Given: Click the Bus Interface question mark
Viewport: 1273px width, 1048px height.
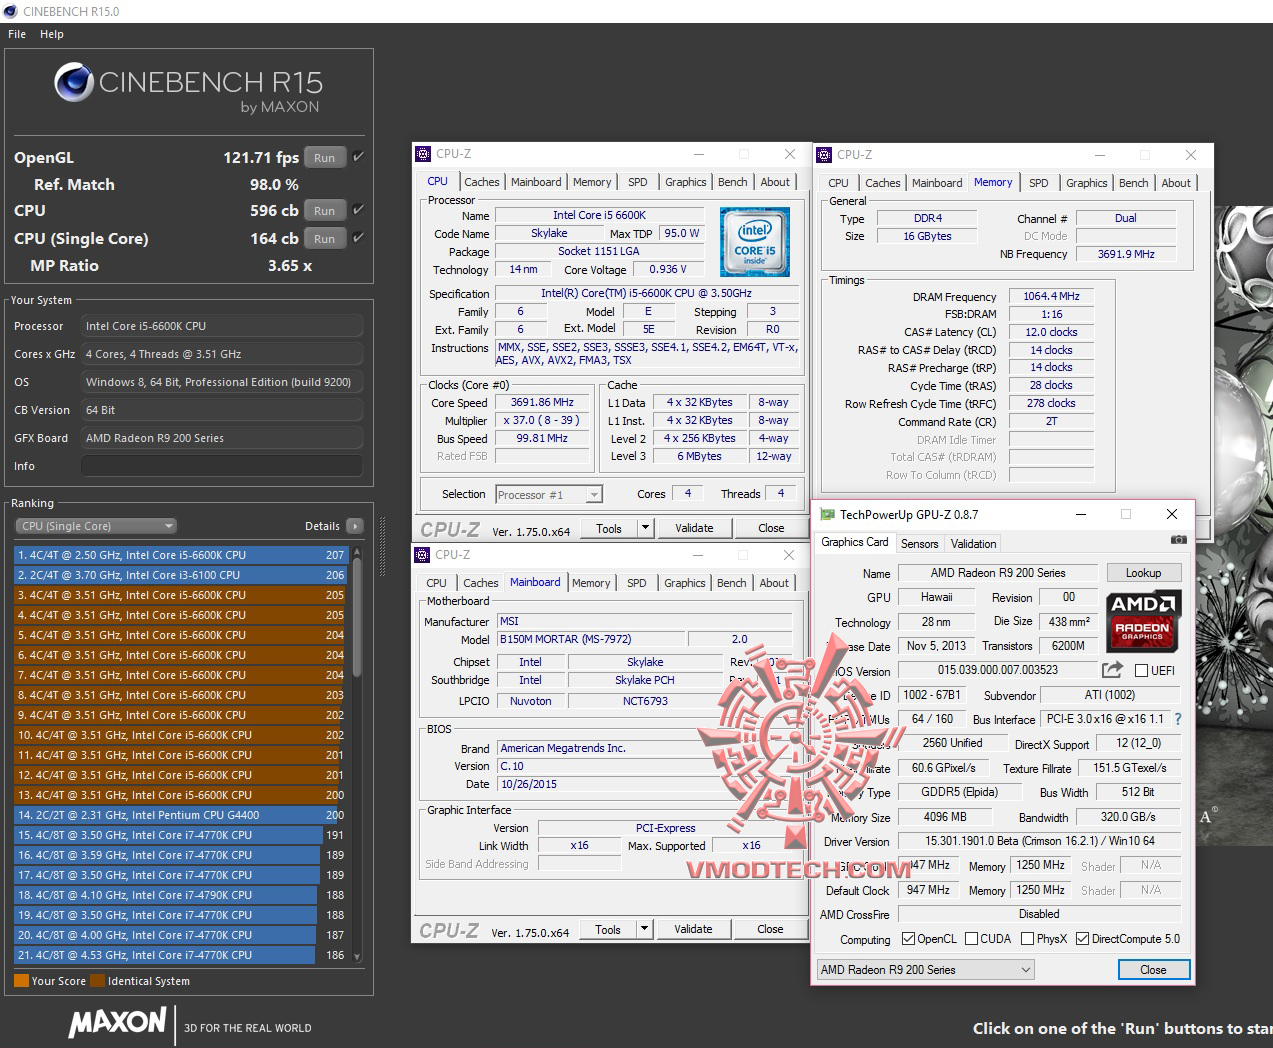Looking at the screenshot, I should tap(1178, 719).
